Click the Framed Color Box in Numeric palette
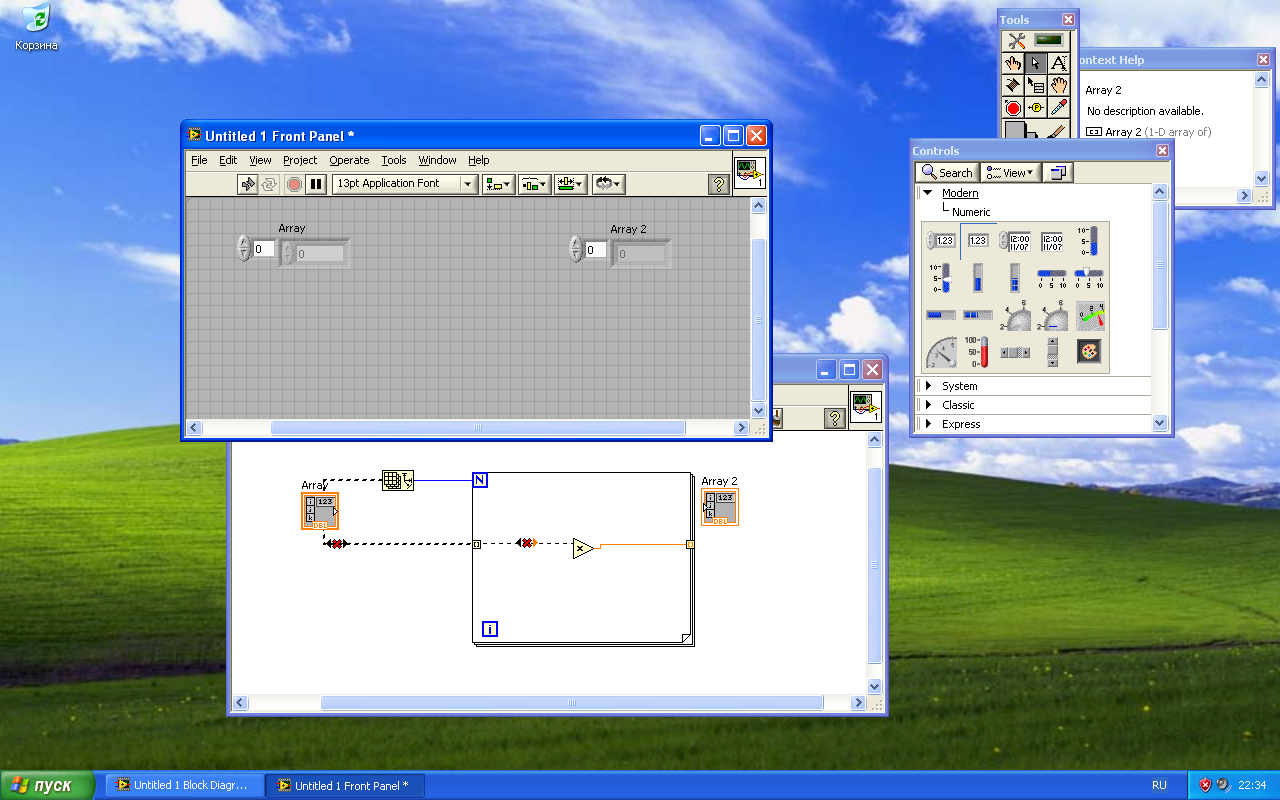The image size is (1280, 800). click(1090, 353)
